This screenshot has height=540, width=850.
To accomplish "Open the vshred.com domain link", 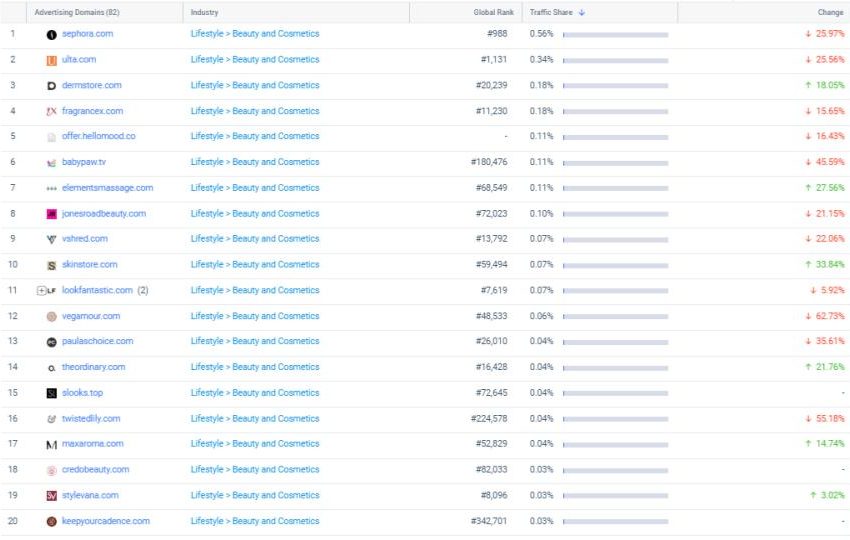I will [85, 239].
